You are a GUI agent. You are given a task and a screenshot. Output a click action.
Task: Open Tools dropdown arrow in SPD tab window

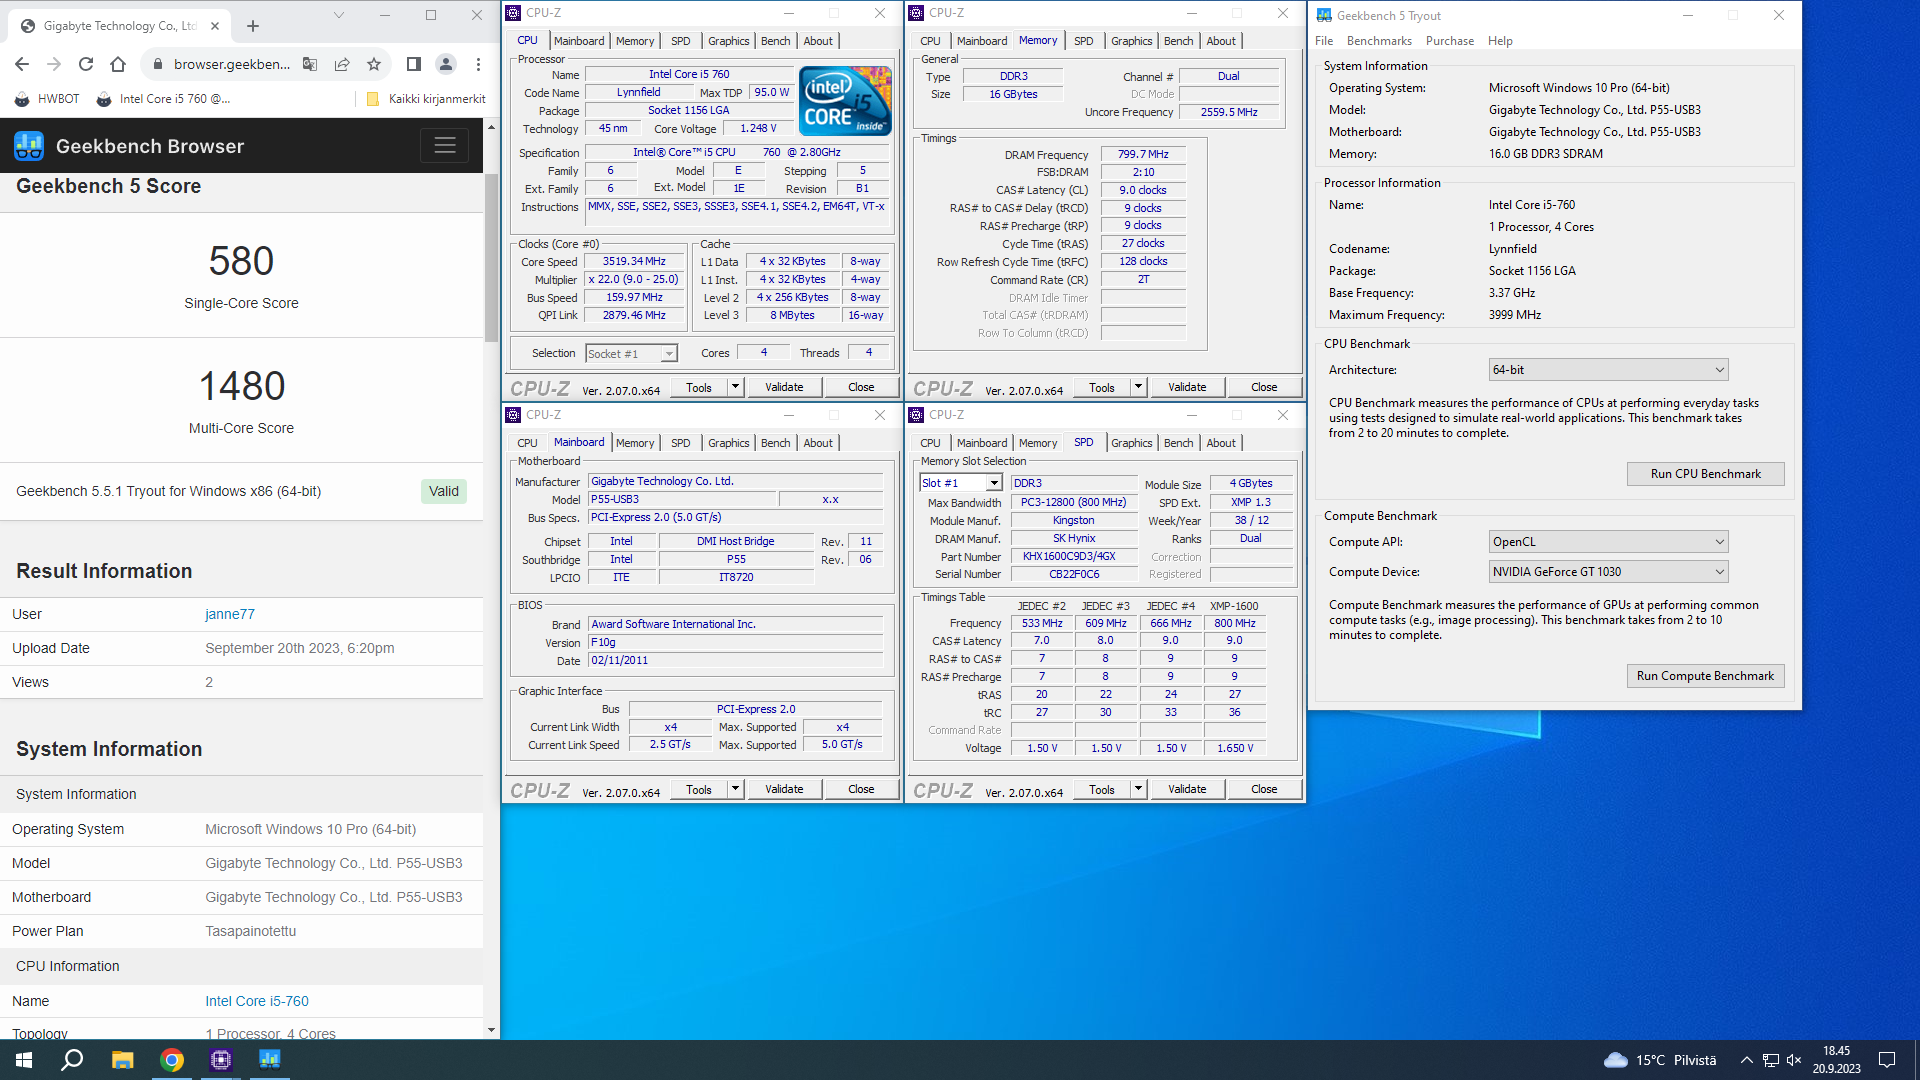point(1138,789)
